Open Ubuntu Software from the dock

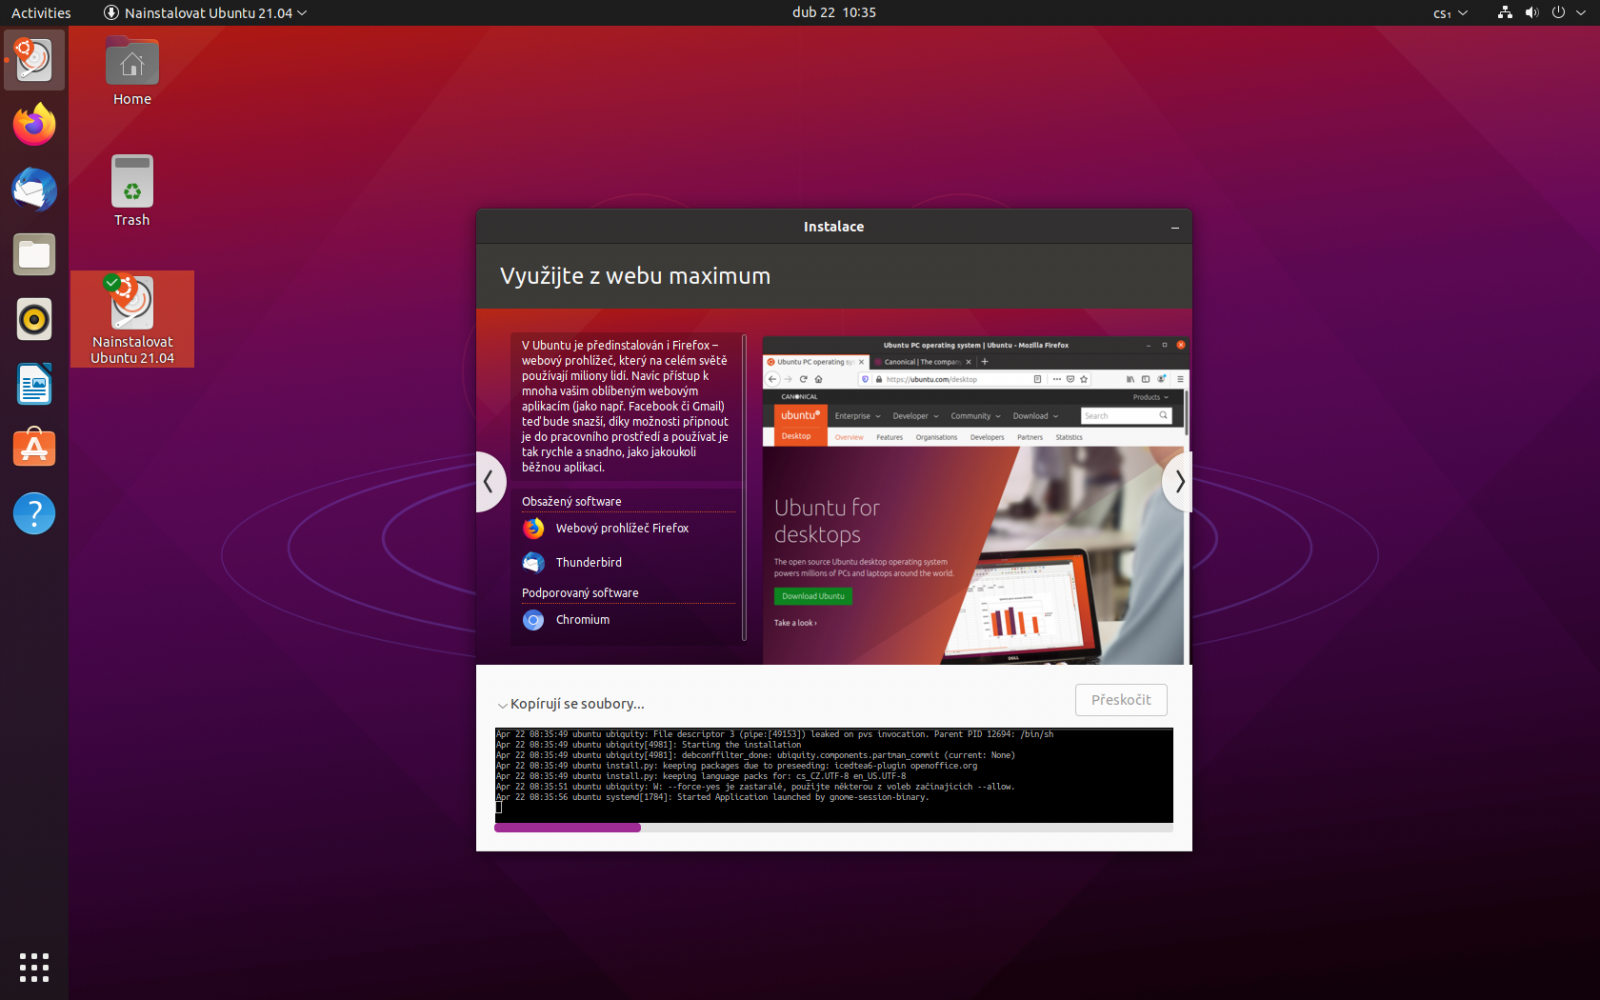tap(34, 448)
